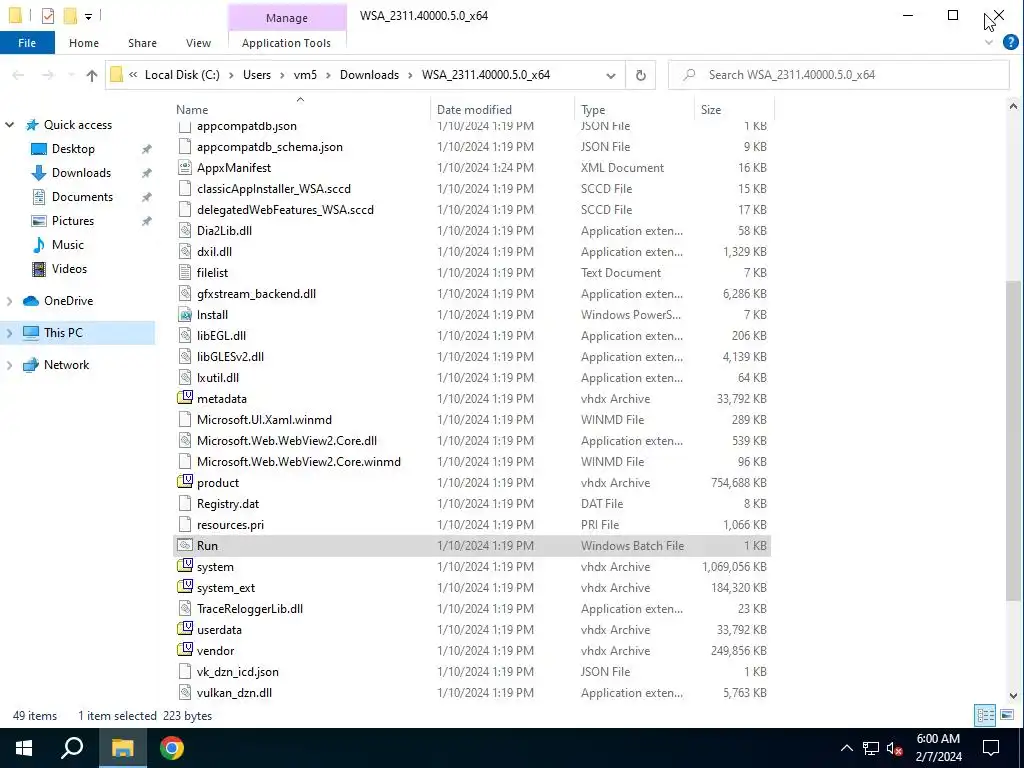Navigate to Local Disk (C:) breadcrumb

(182, 75)
